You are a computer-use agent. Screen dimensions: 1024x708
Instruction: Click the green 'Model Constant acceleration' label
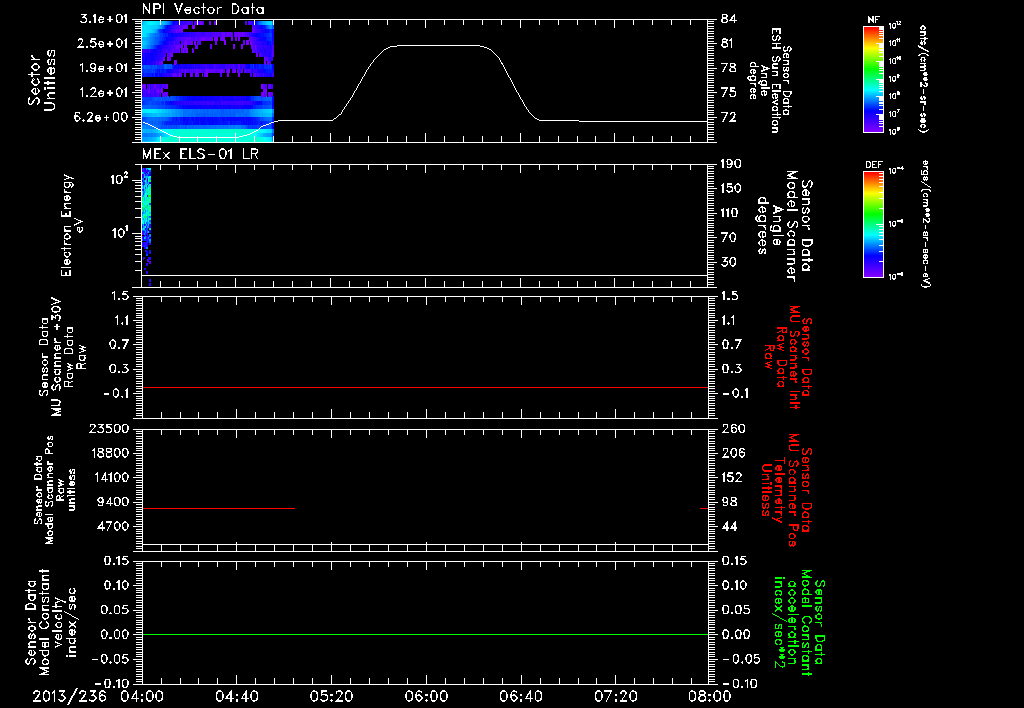tap(799, 623)
